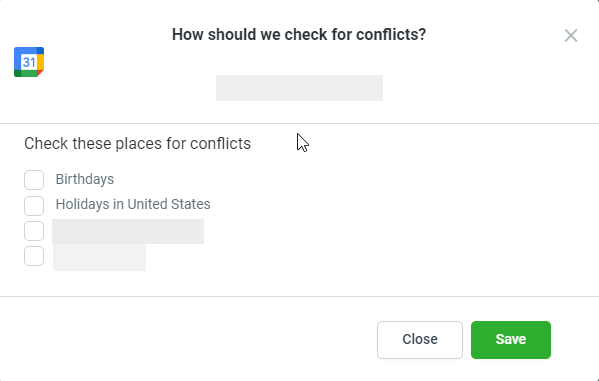
Task: Click the 31 numeral inside the calendar icon
Action: click(29, 62)
